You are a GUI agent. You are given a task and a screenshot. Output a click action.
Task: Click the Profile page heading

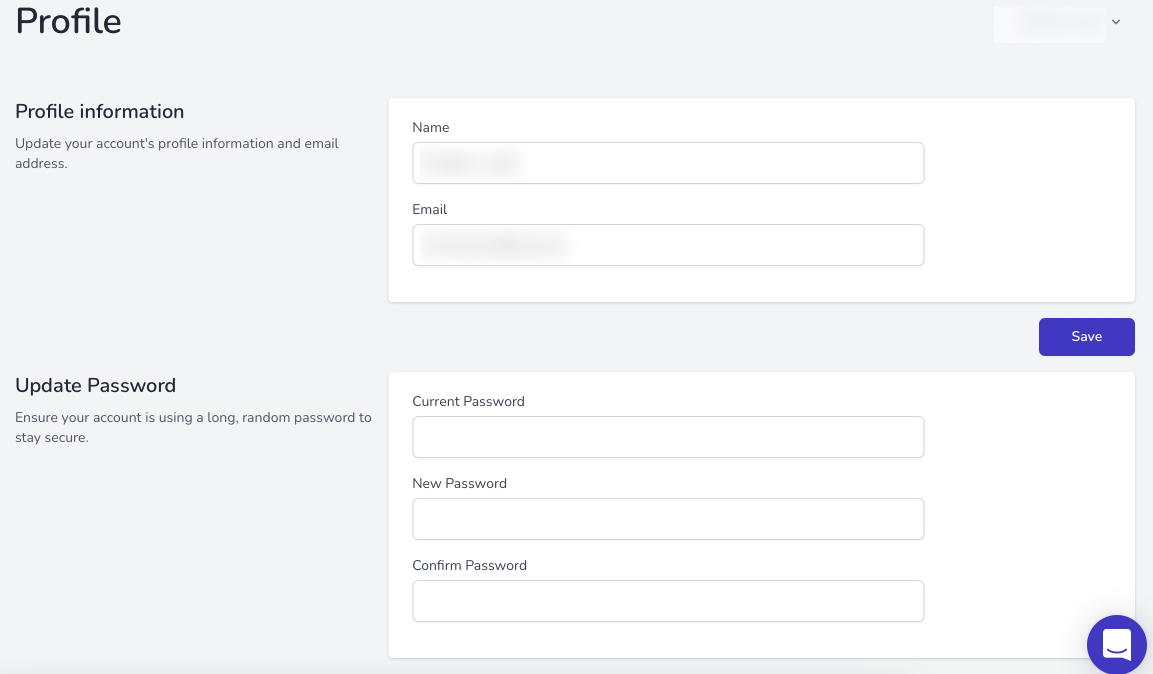tap(68, 21)
